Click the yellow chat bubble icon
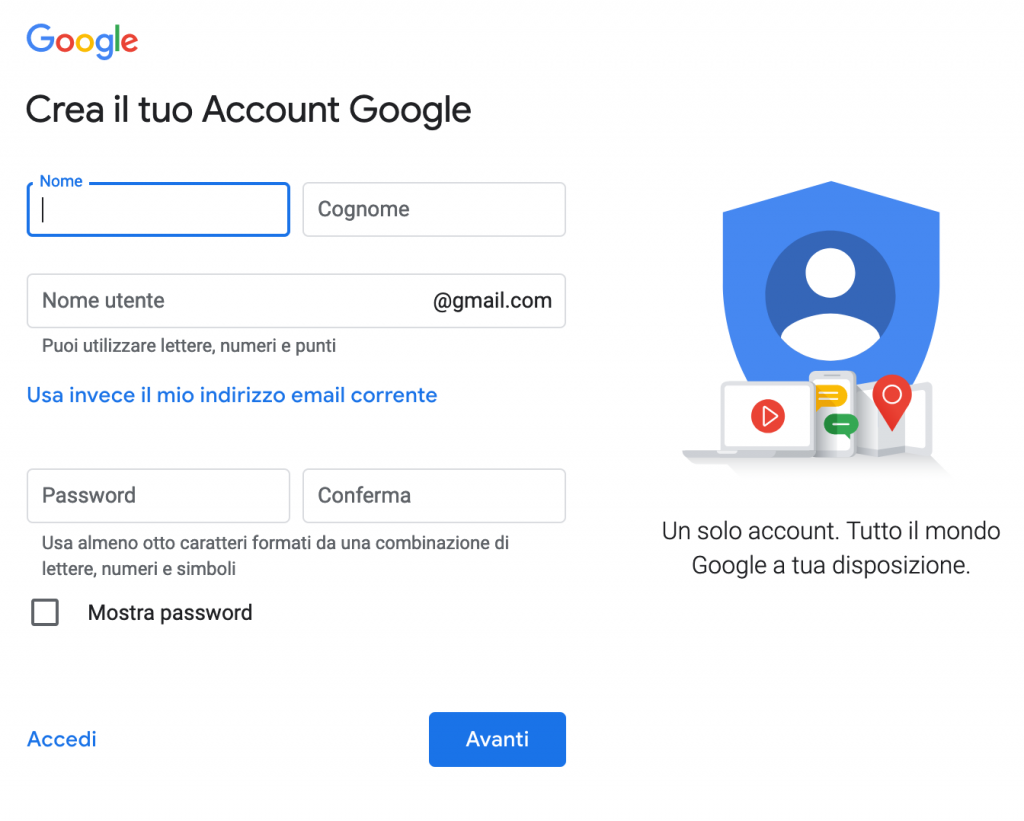 coord(831,396)
